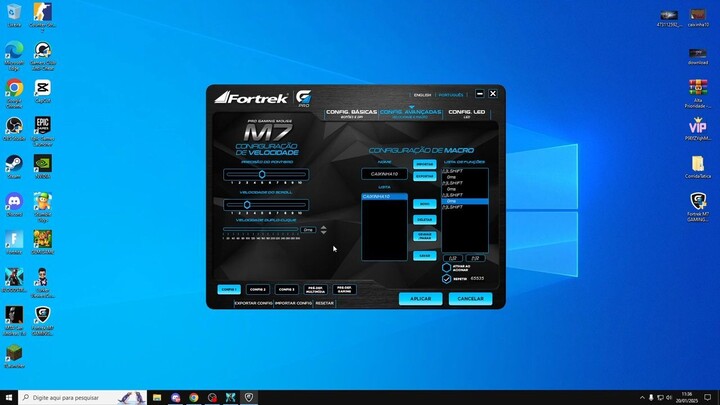Viewport: 720px width, 405px height.
Task: Adjust the pointer precision slider handle
Action: pos(262,174)
